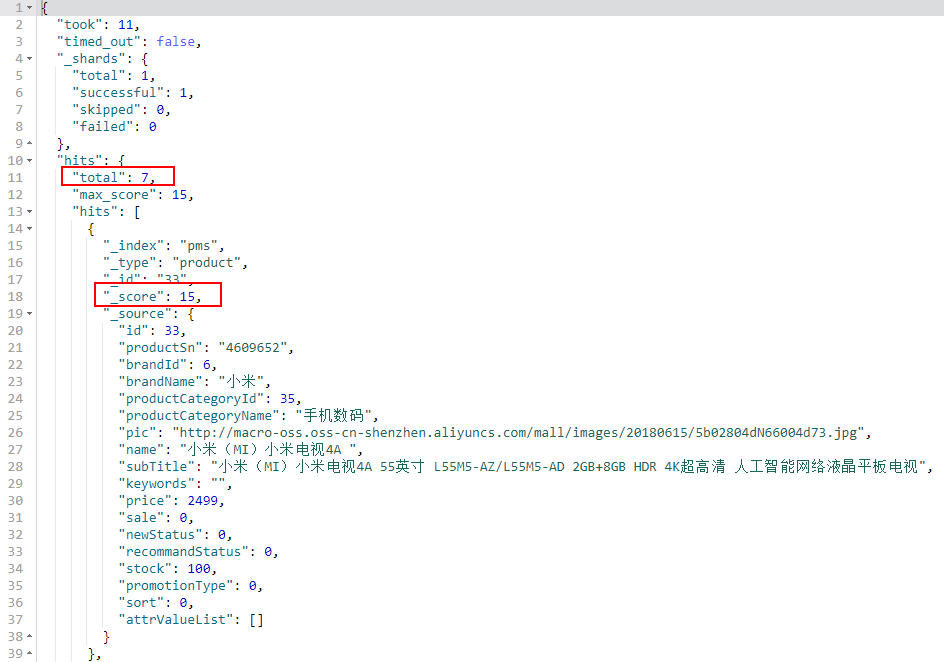Screen dimensions: 944x662
Task: Click the "attrValueList": [] line
Action: 191,620
